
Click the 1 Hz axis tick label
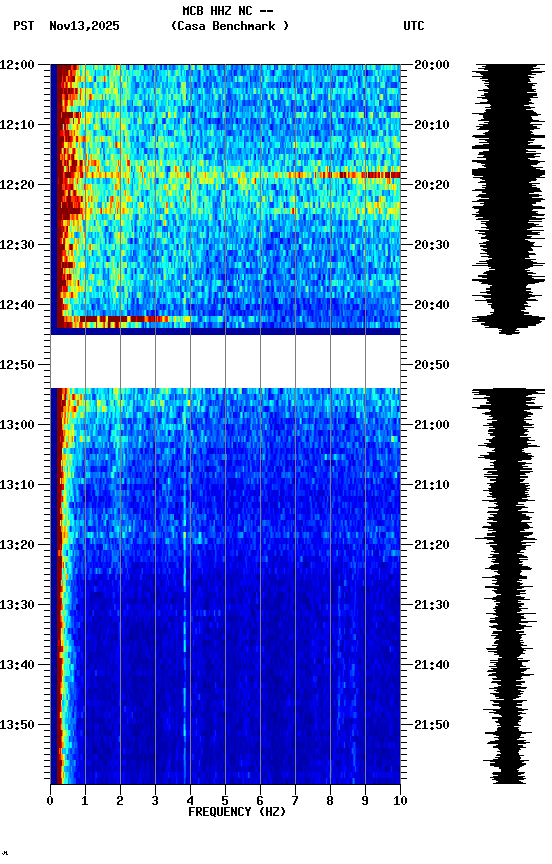tap(85, 801)
